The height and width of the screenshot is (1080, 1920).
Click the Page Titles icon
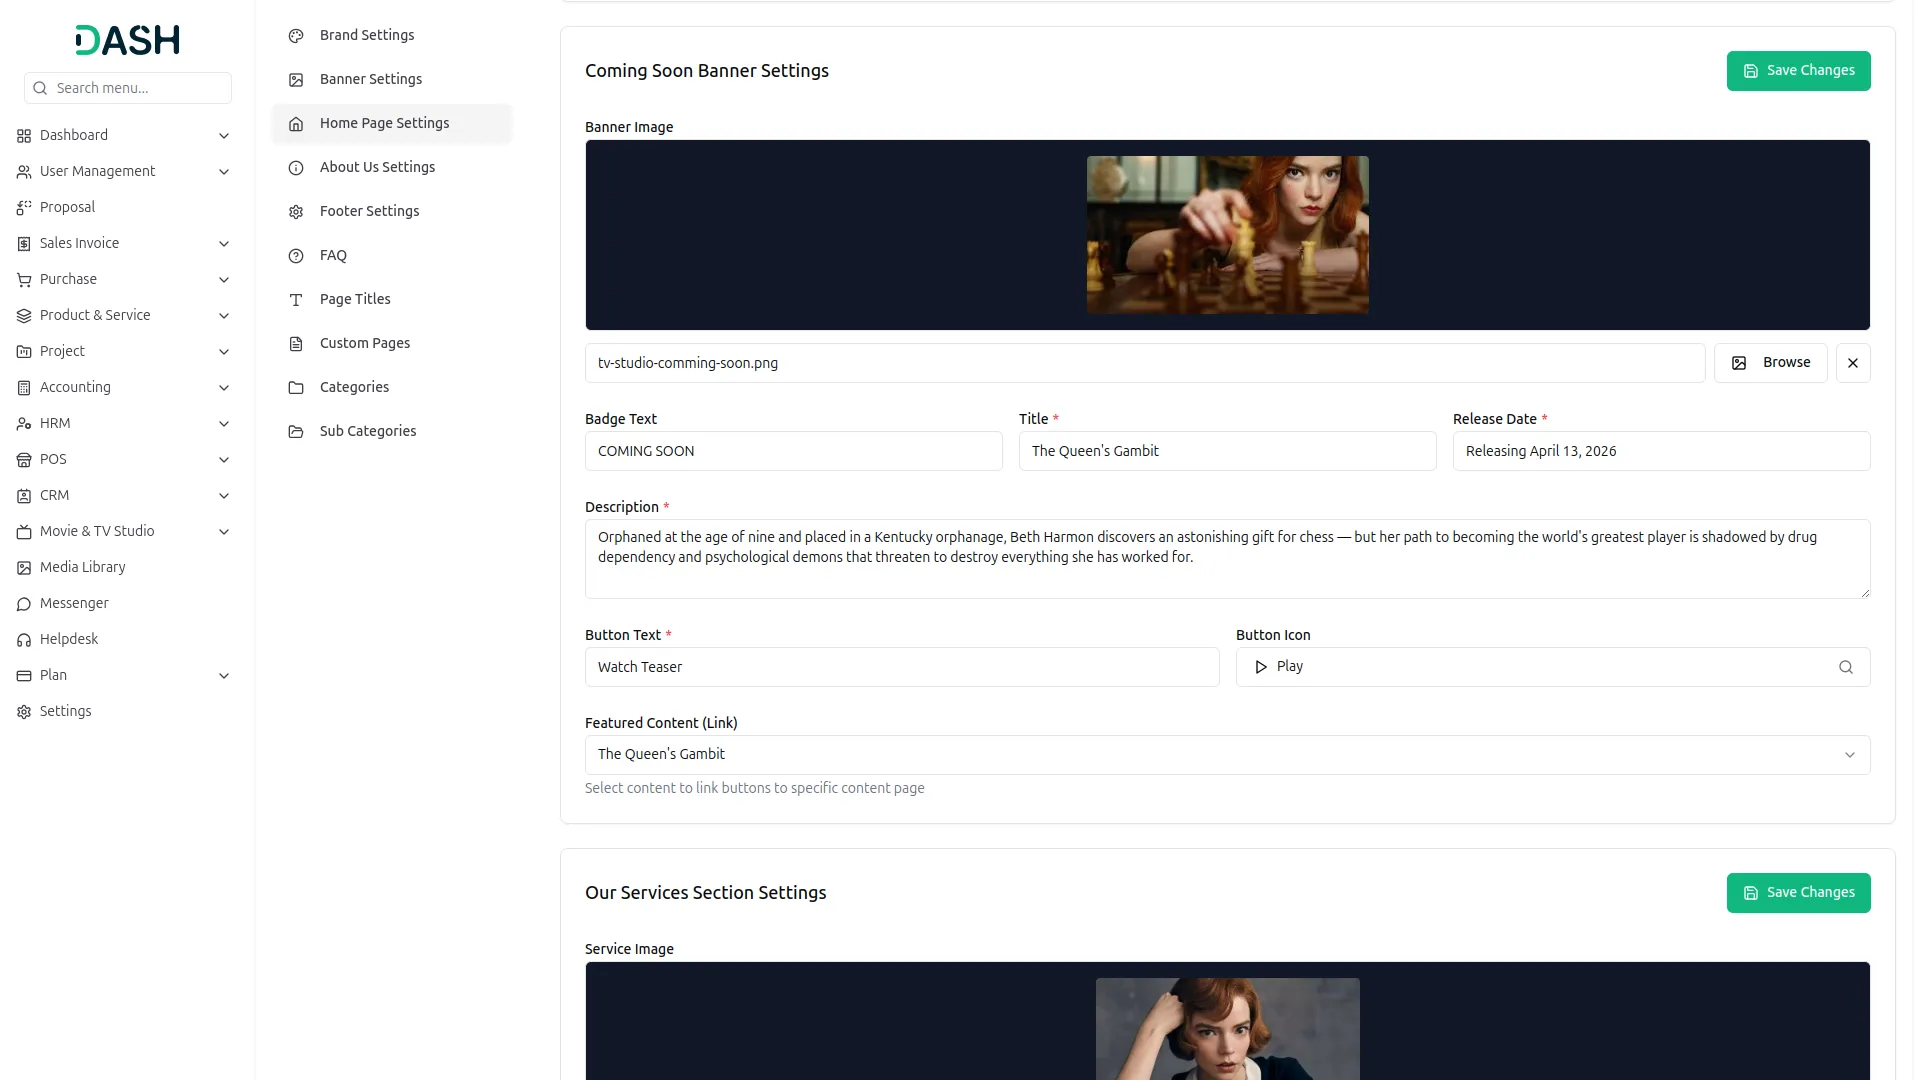[295, 299]
